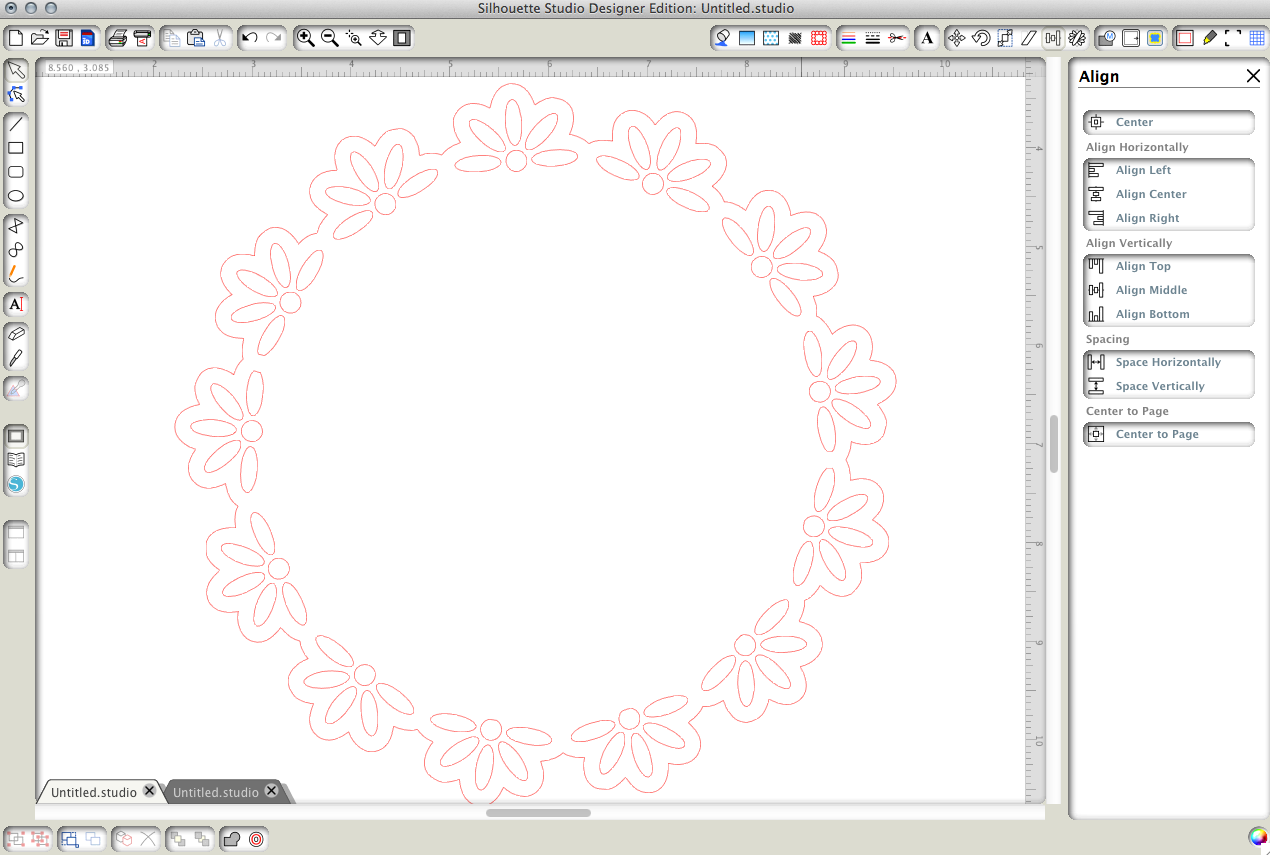Image resolution: width=1270 pixels, height=855 pixels.
Task: Open the Fill Pattern window icon
Action: pyautogui.click(x=771, y=38)
